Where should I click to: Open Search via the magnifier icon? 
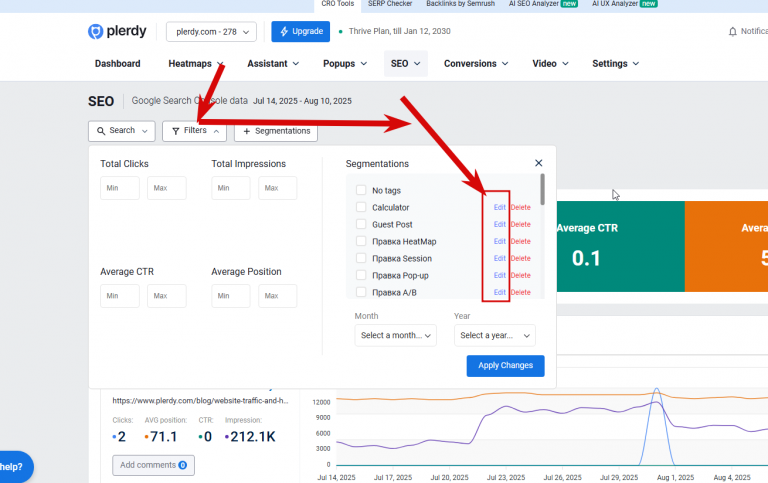[x=101, y=131]
